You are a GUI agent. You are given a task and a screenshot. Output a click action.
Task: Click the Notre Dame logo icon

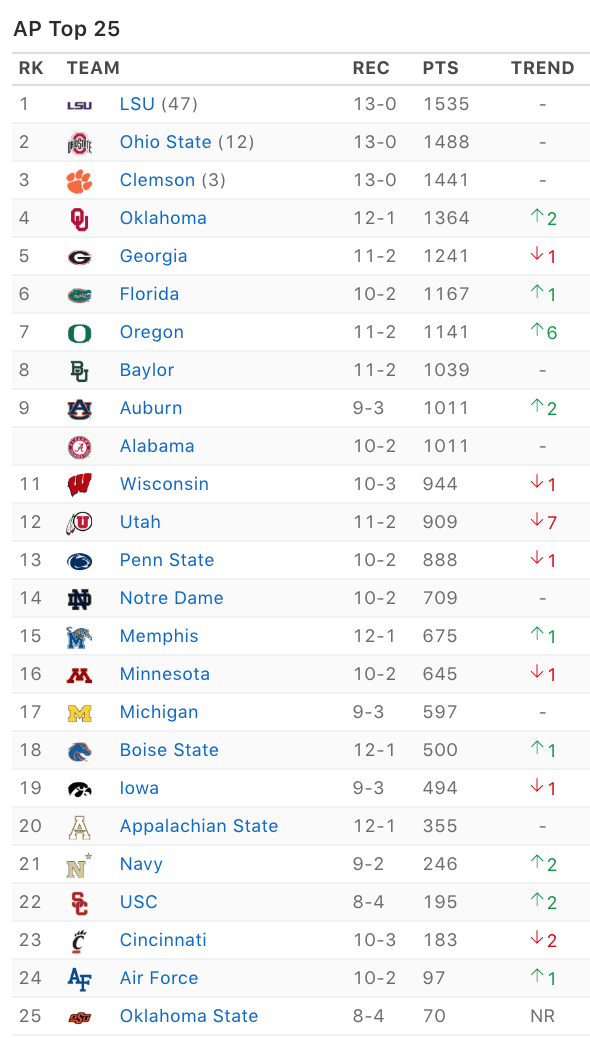coord(79,598)
